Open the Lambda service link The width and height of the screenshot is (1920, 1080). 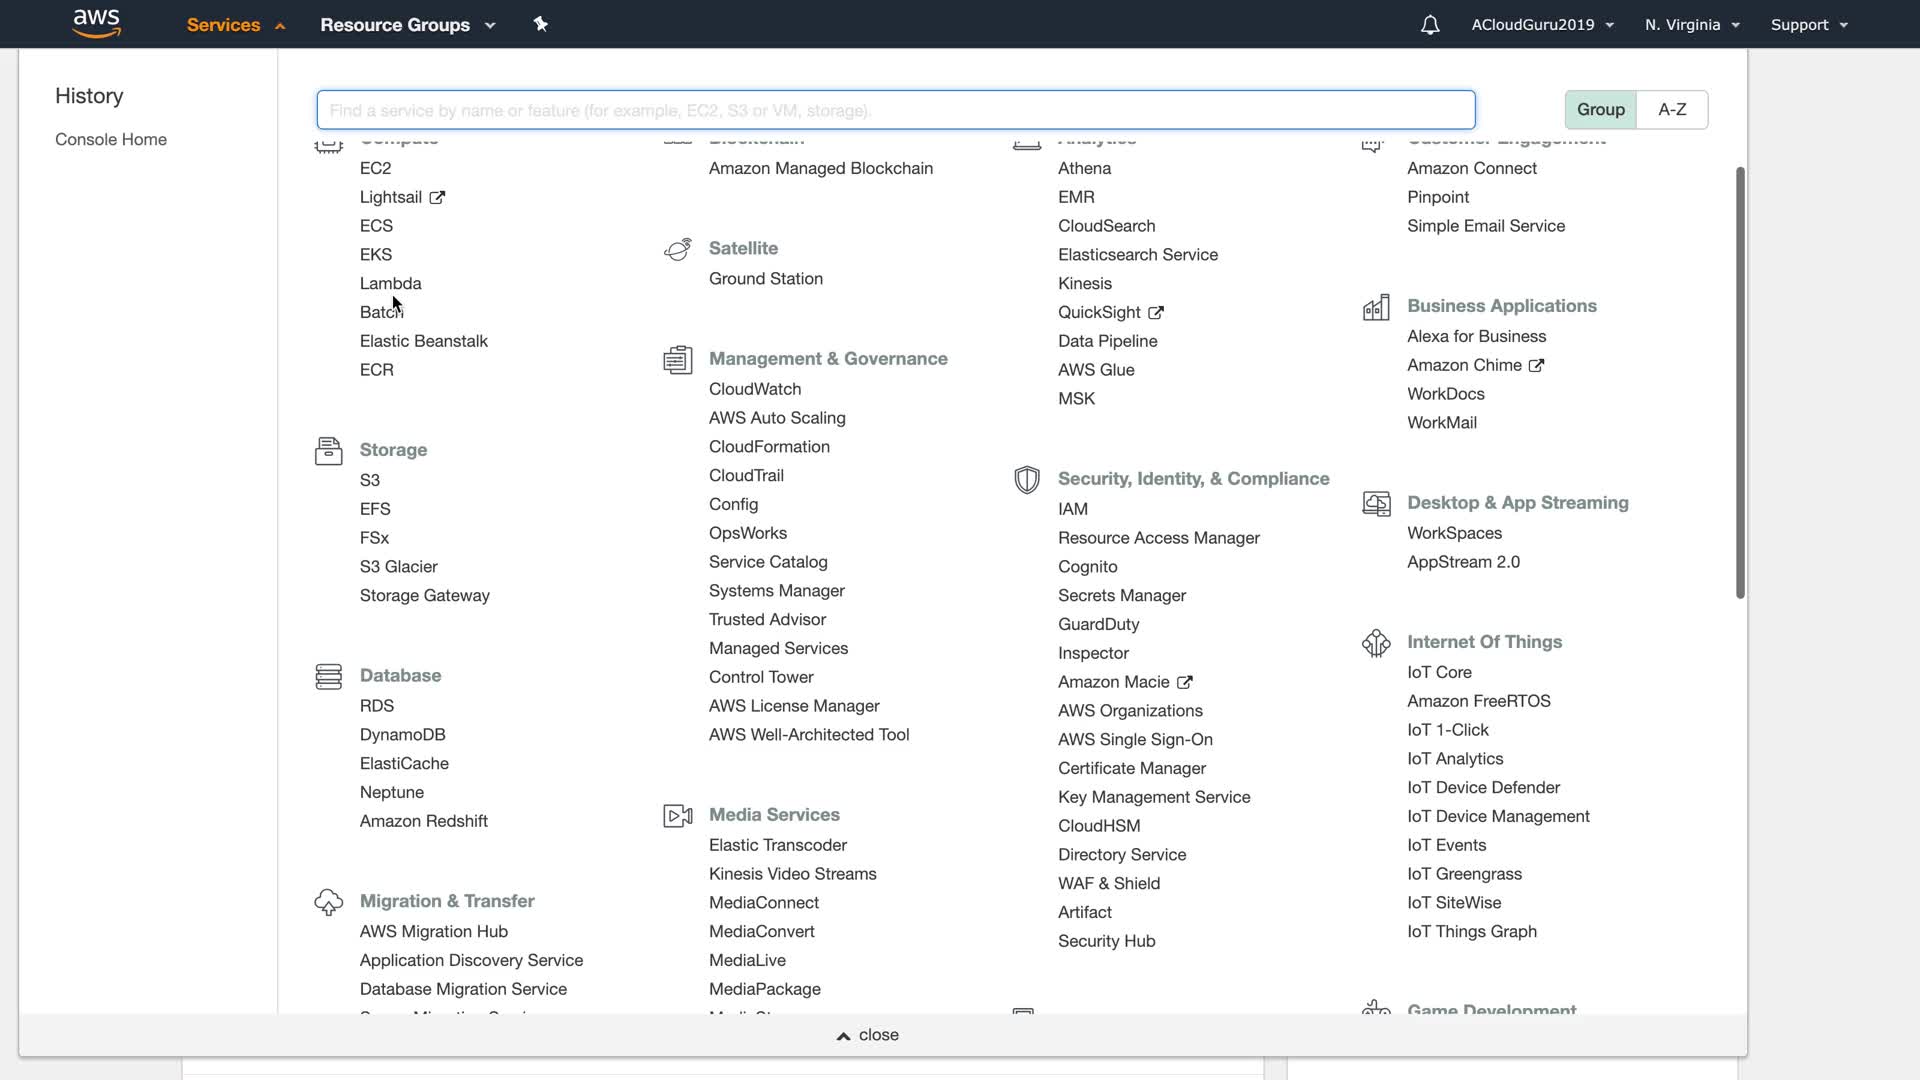point(390,284)
